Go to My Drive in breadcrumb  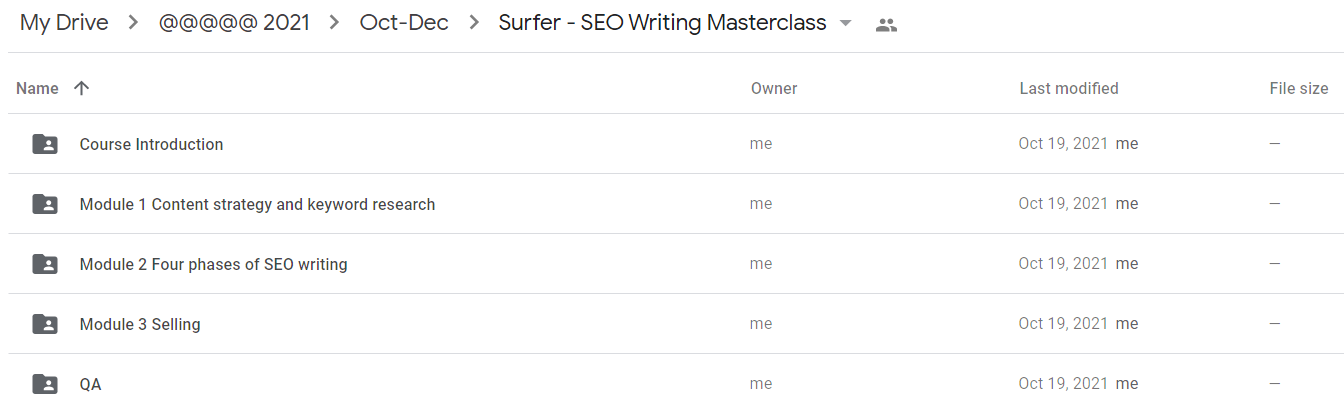pos(64,23)
